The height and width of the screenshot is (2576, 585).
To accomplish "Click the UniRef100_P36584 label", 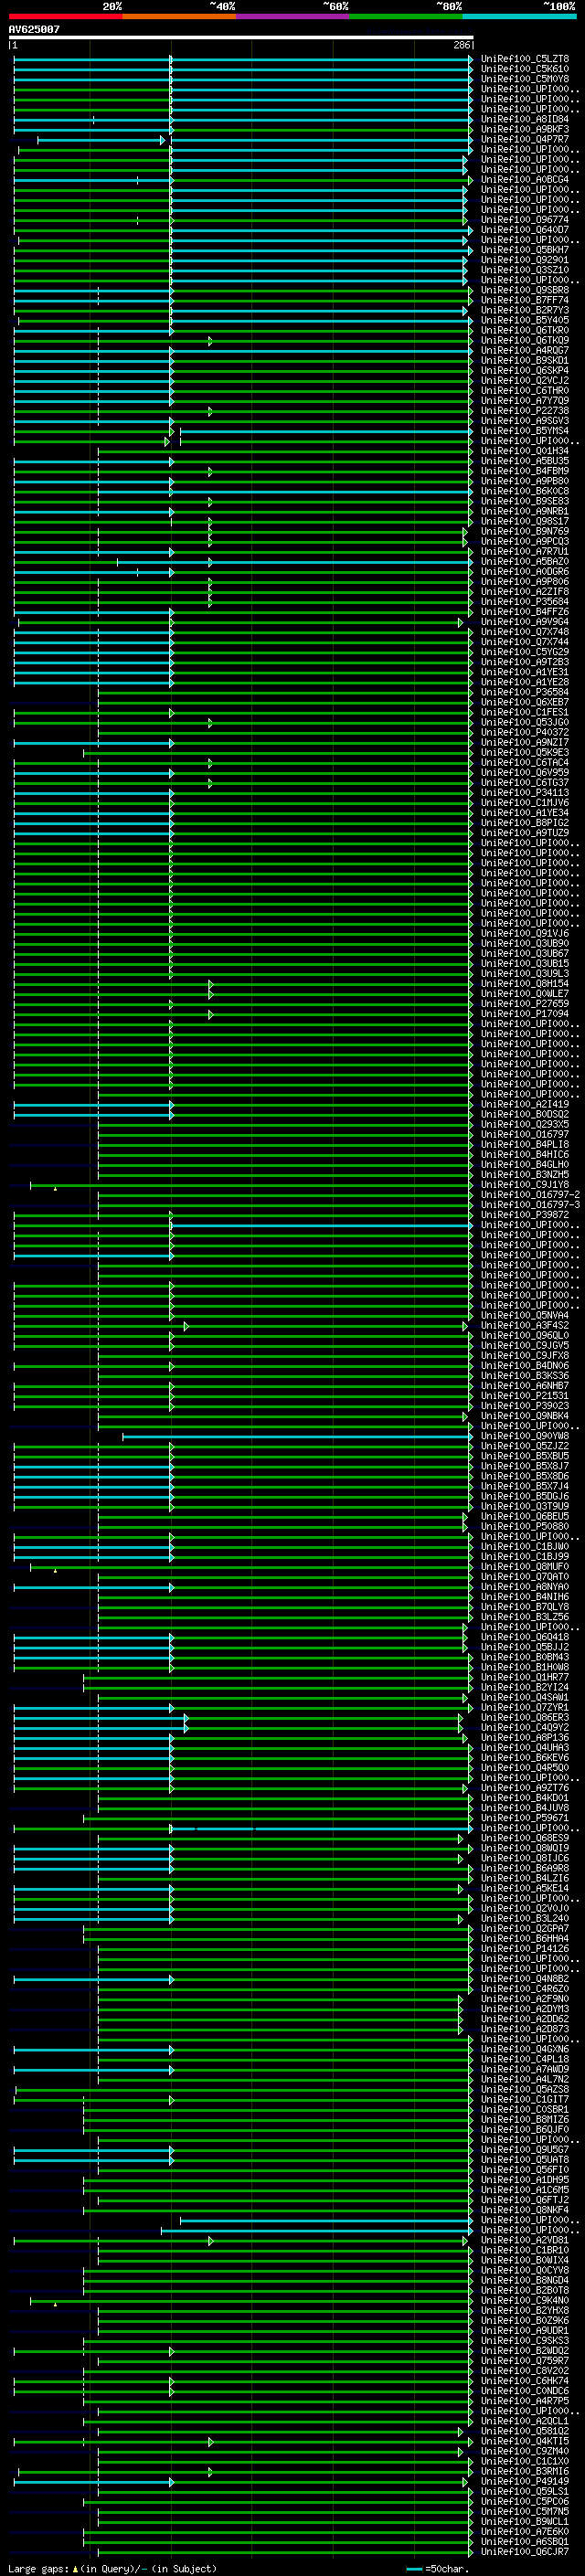I will coord(525,692).
